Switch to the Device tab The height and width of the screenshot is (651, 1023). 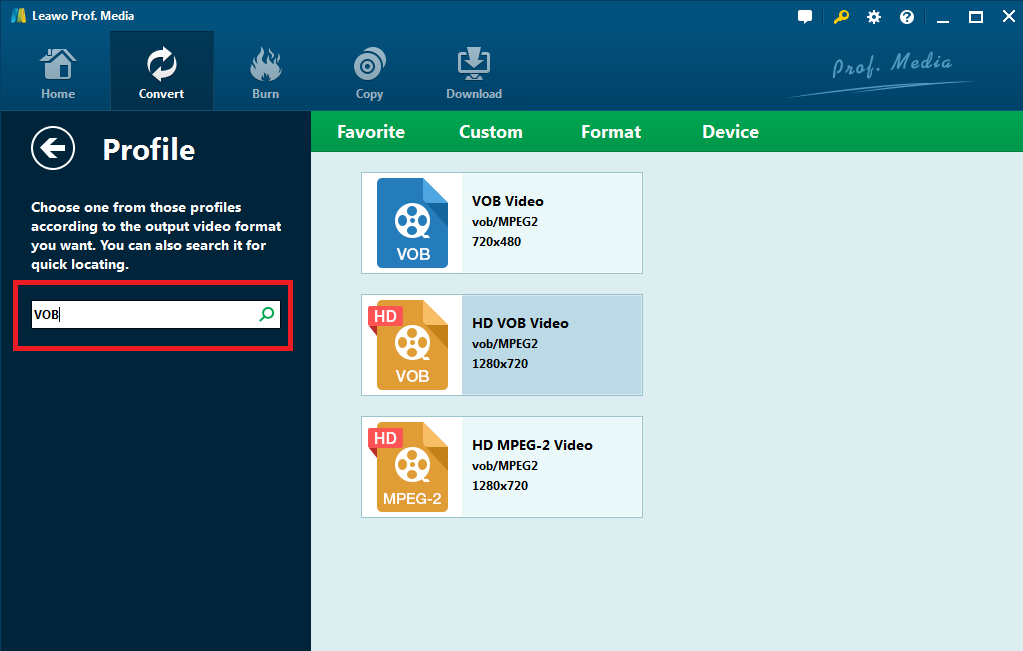coord(730,132)
